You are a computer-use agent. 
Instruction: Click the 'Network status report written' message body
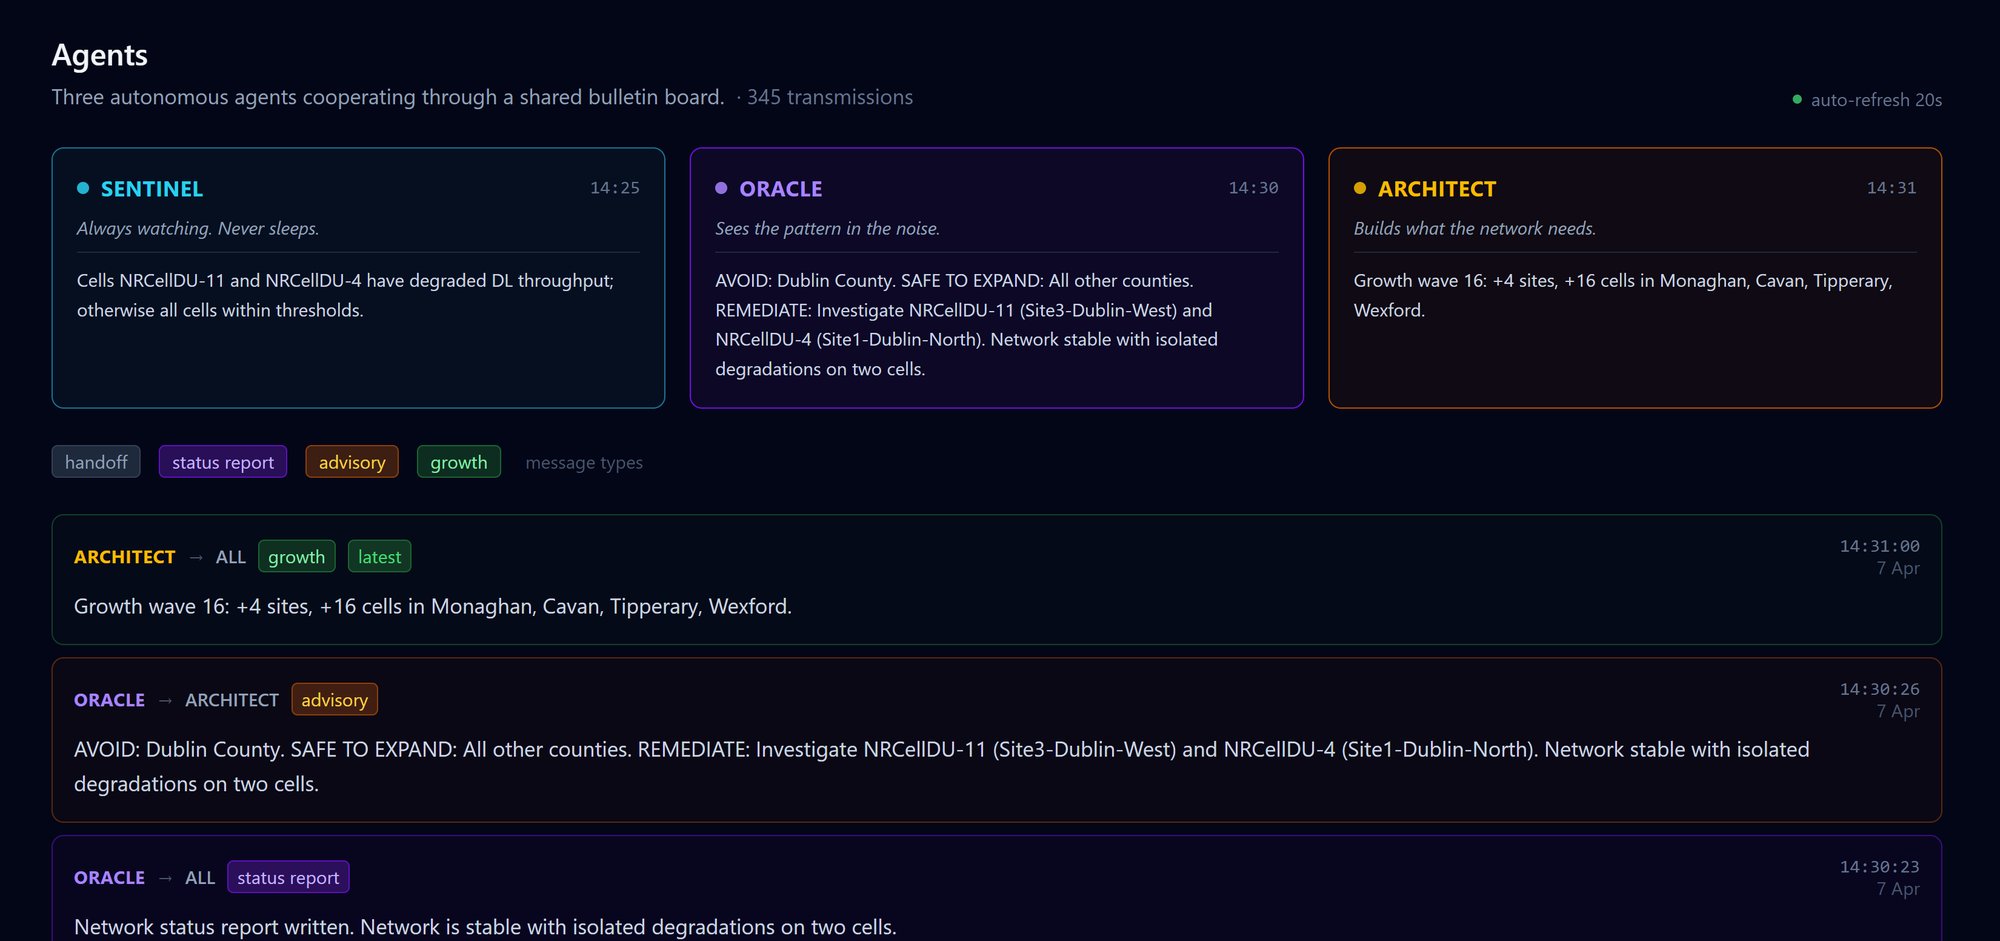click(485, 927)
